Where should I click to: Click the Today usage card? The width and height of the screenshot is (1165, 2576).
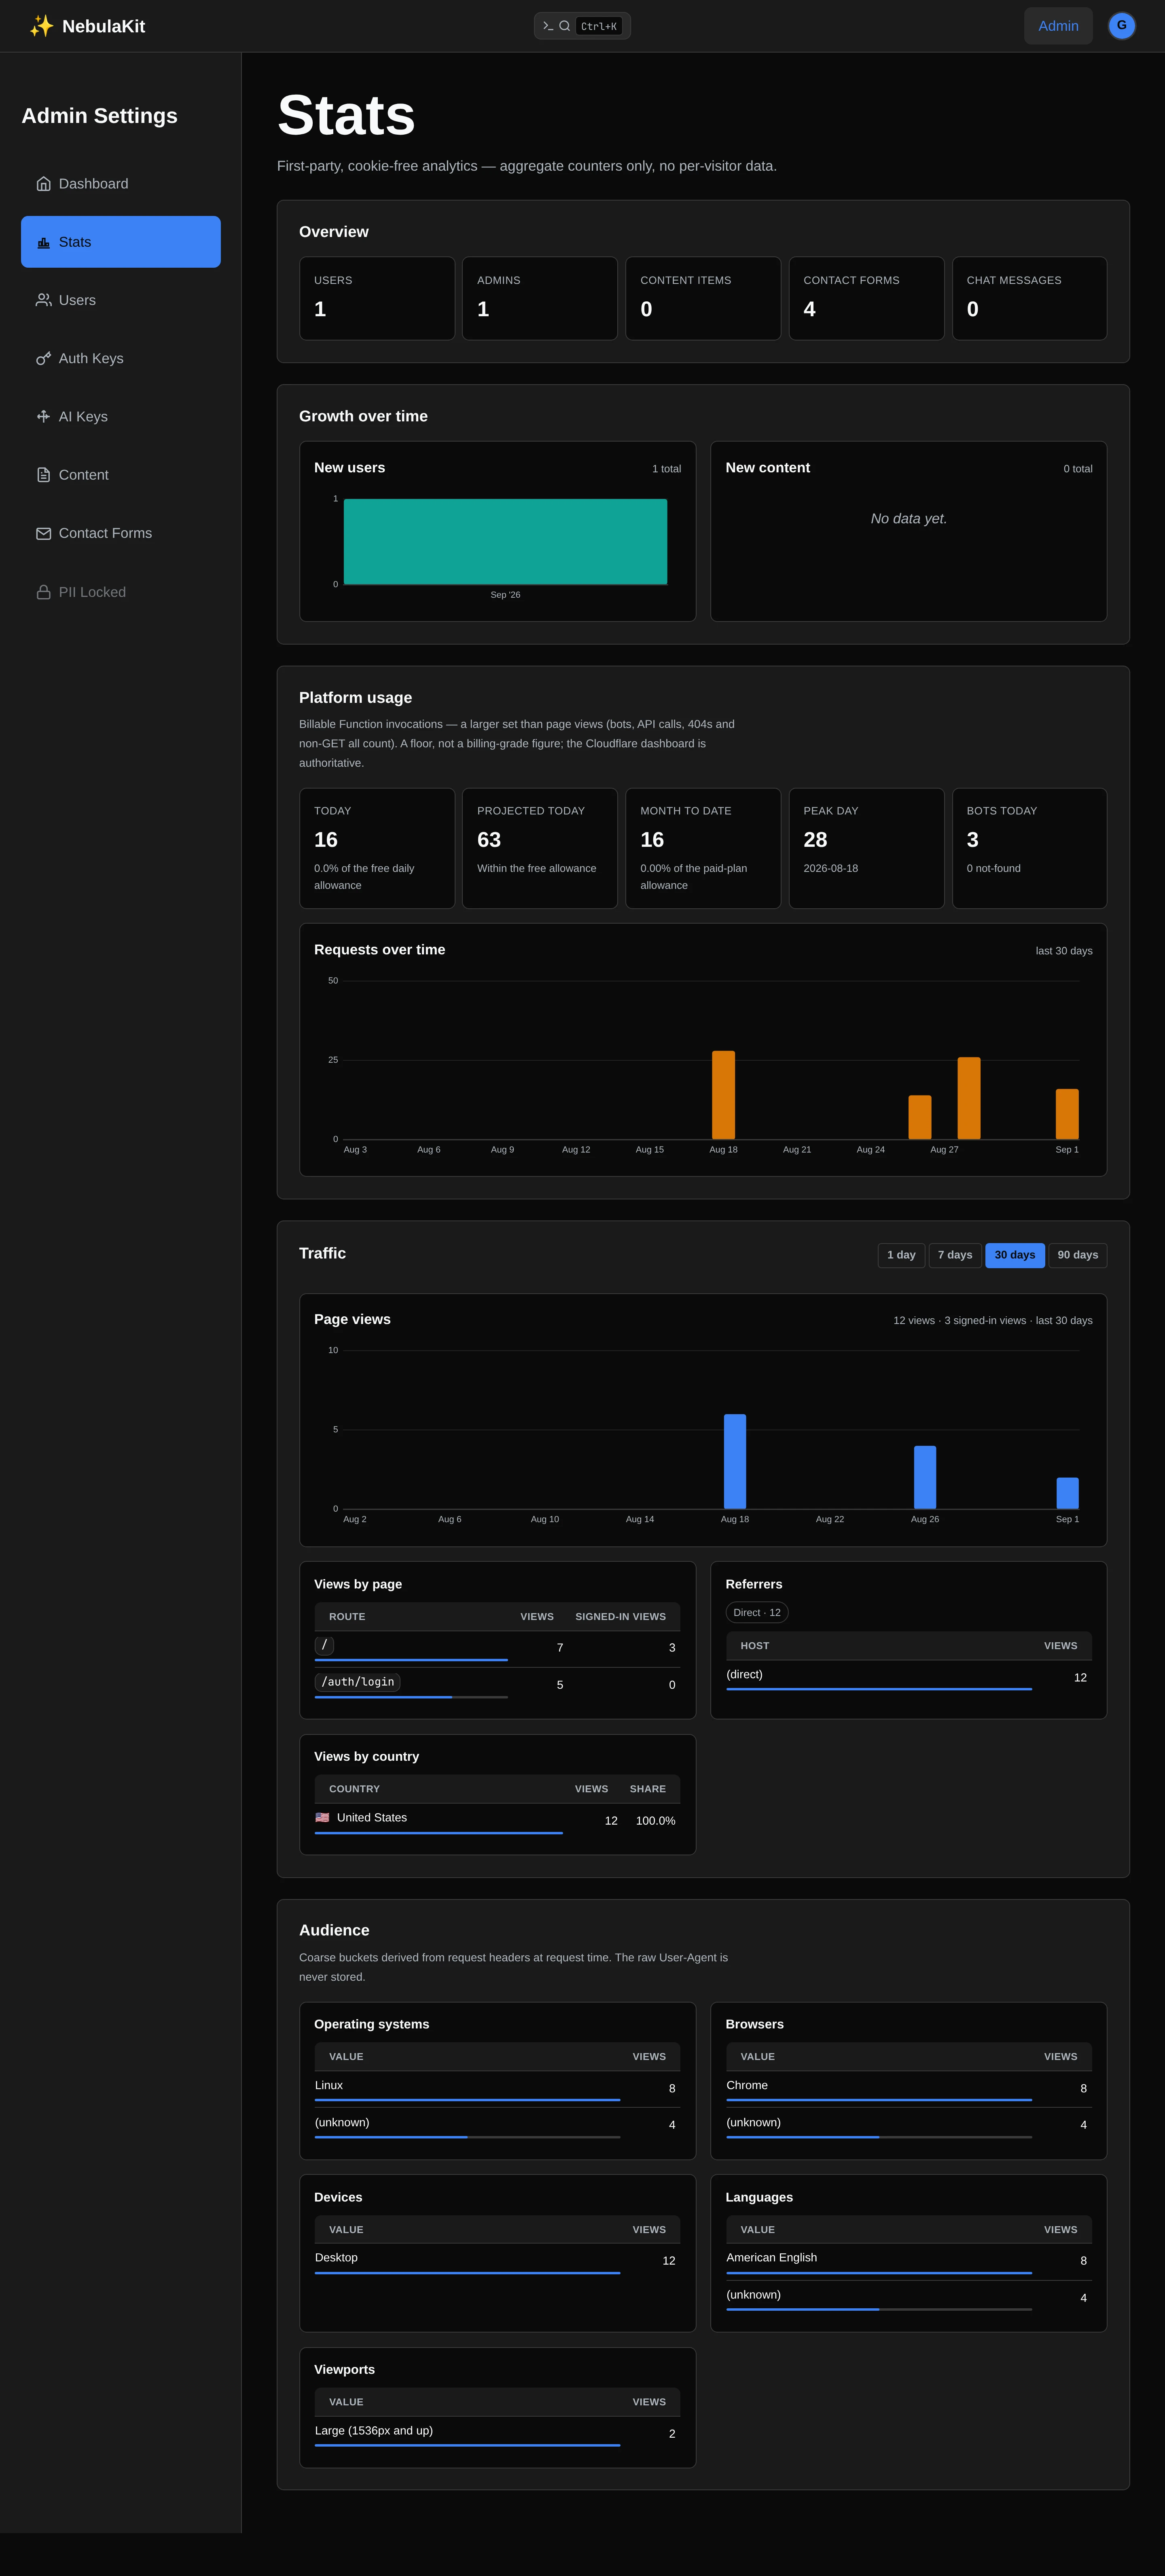coord(377,848)
